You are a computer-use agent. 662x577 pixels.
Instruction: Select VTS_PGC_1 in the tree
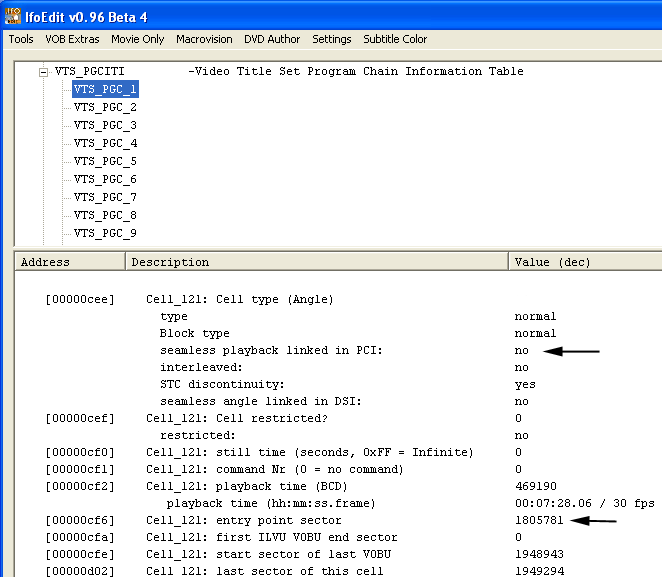pyautogui.click(x=105, y=90)
